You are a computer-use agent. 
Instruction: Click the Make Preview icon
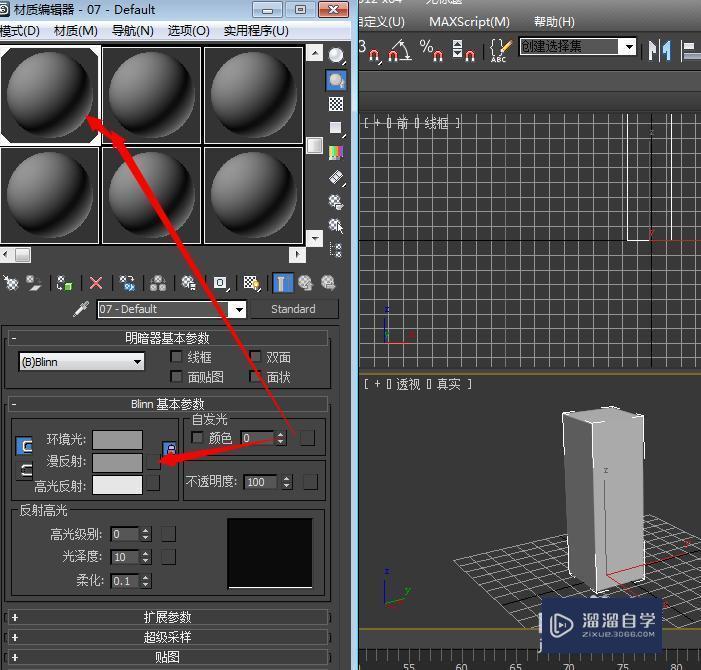coord(336,177)
